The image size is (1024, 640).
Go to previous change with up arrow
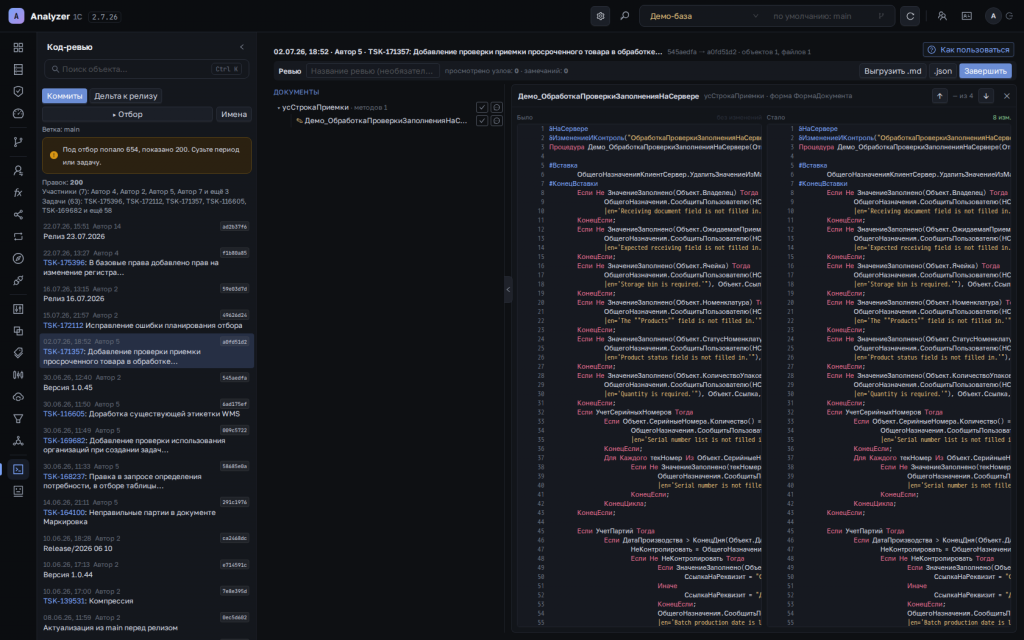click(x=939, y=96)
